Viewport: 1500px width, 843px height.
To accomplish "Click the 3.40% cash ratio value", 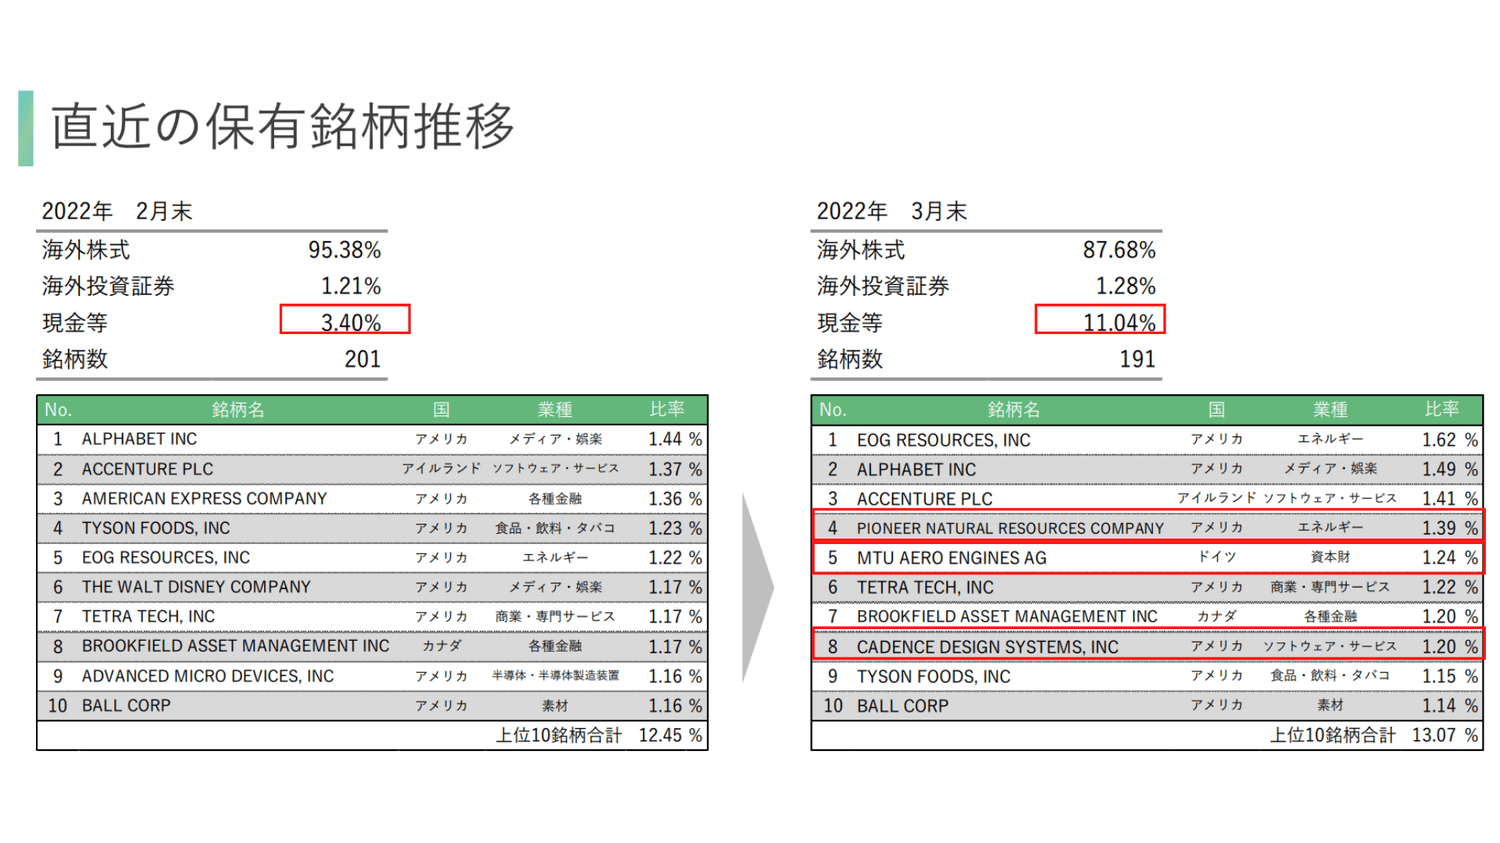I will 351,323.
